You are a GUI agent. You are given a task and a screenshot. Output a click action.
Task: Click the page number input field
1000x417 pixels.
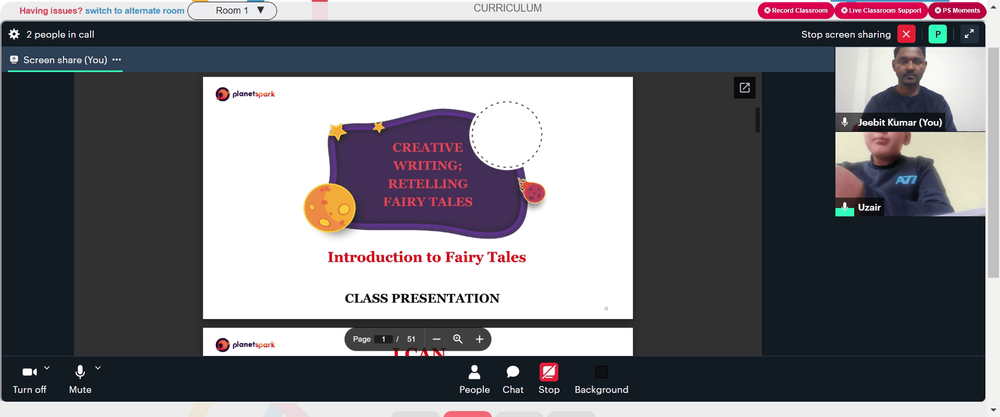(x=383, y=339)
